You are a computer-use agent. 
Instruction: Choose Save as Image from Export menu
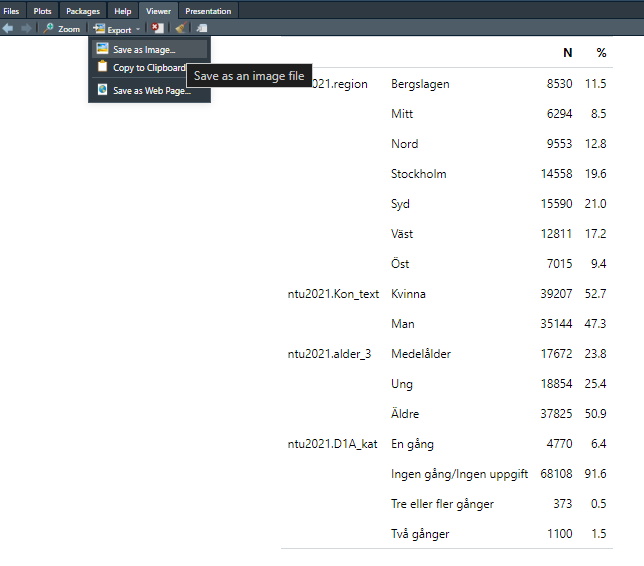pos(143,49)
